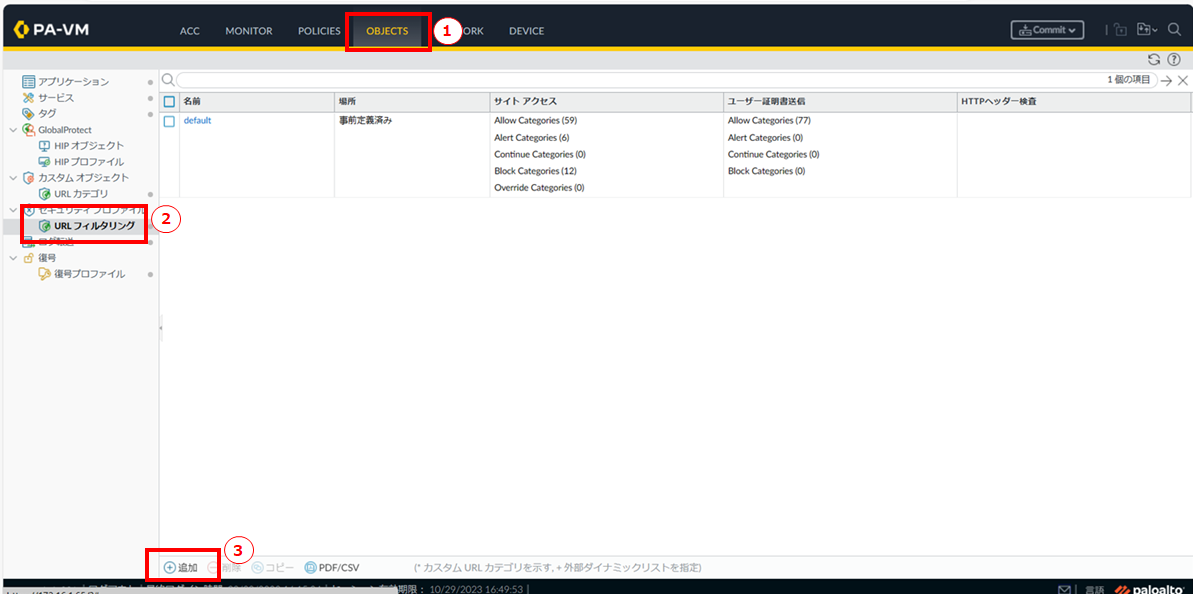
Task: Click the URL カテゴリ shield icon
Action: click(44, 193)
